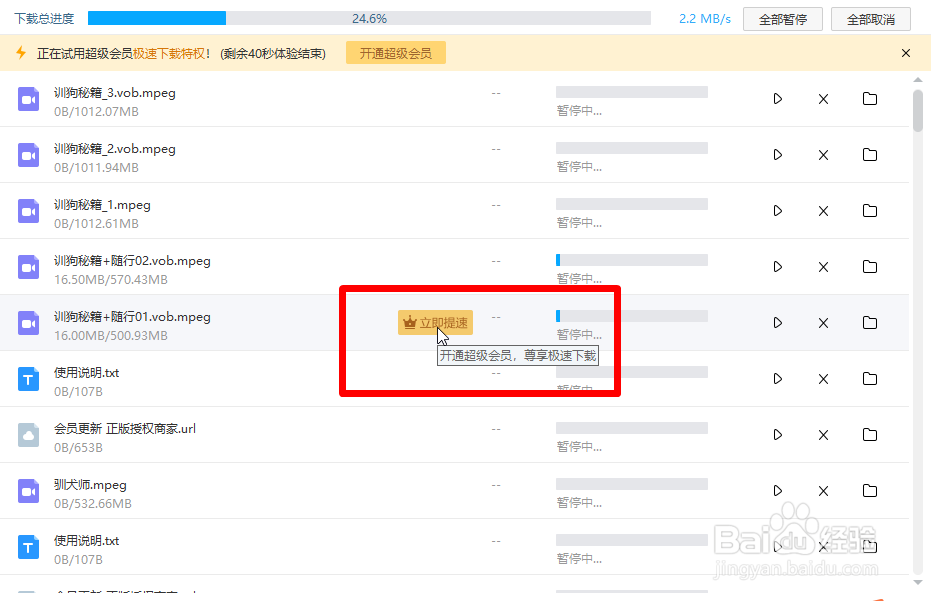931x601 pixels.
Task: Click video file icon of 训狗秘籍_3.vob.mpeg
Action: point(28,99)
